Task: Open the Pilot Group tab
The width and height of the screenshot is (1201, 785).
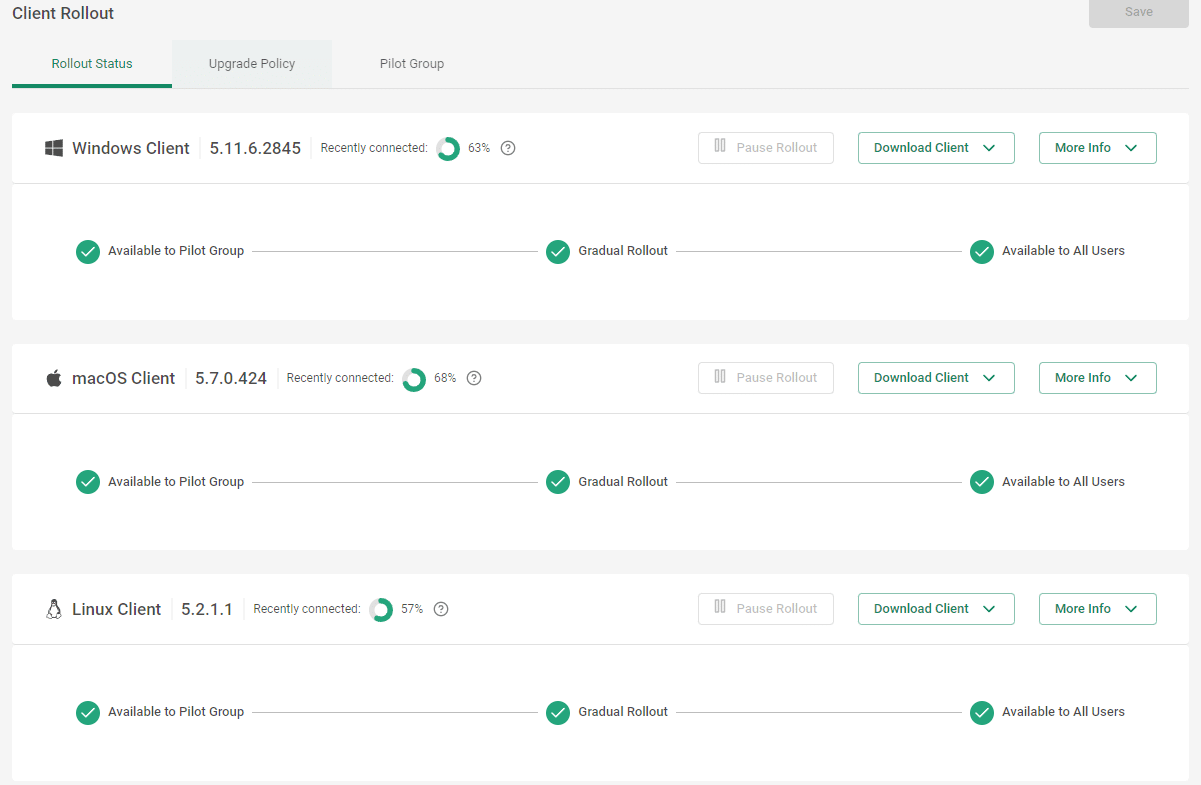Action: coord(412,64)
